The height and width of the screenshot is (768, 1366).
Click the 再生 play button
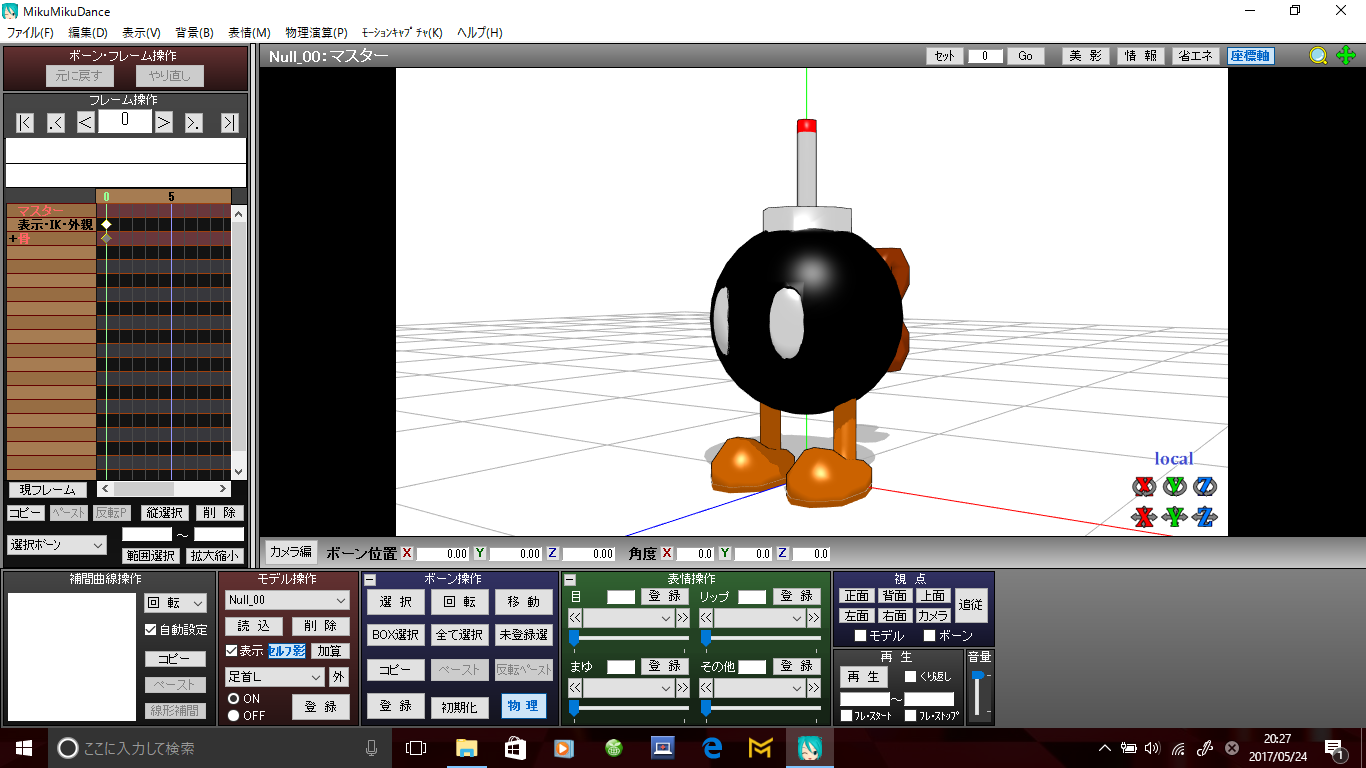863,677
